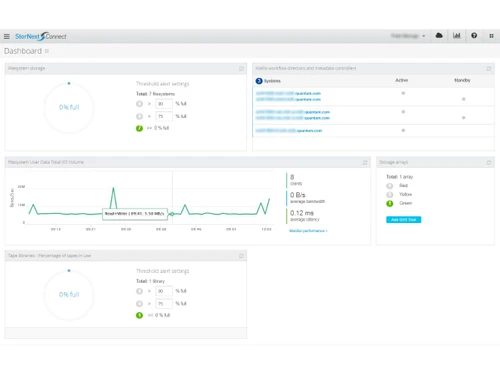Open the blurred user account dropdown in the header
The width and height of the screenshot is (500, 375).
click(408, 36)
